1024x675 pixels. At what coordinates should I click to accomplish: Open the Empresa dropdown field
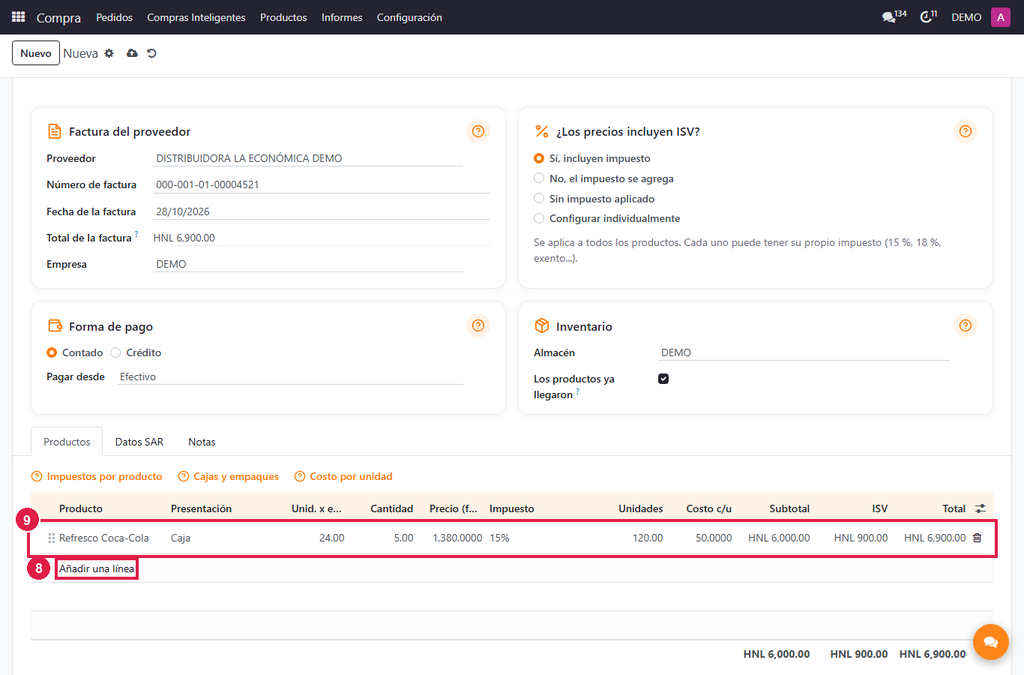(x=308, y=264)
